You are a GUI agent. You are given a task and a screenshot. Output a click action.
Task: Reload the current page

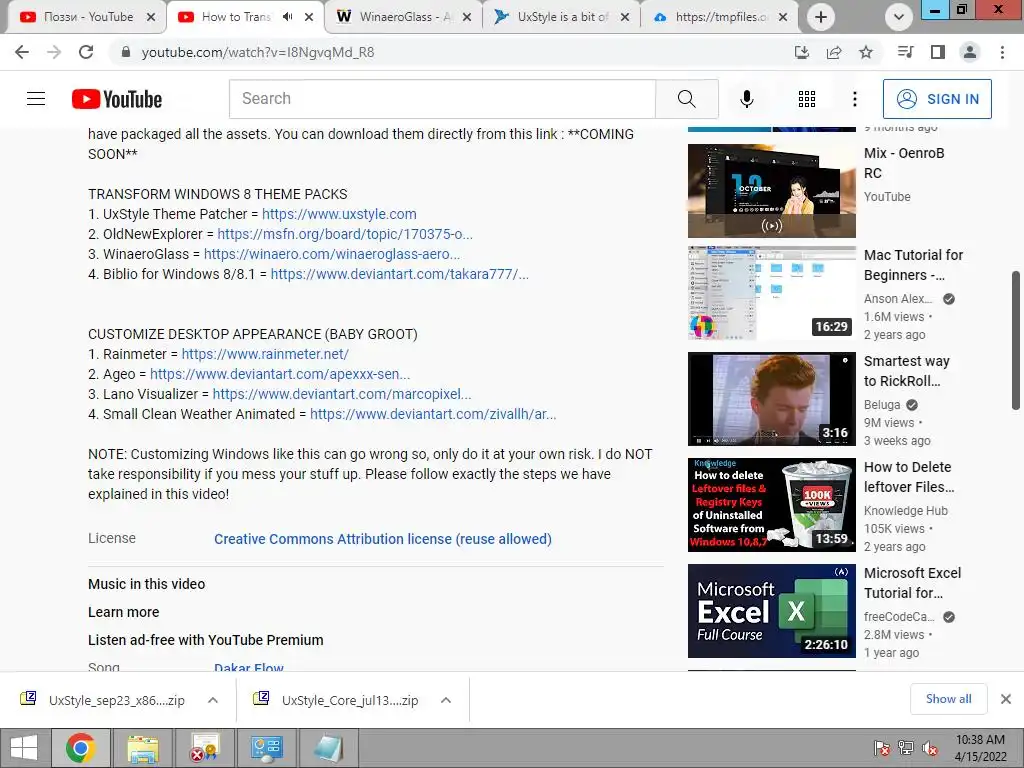point(86,52)
